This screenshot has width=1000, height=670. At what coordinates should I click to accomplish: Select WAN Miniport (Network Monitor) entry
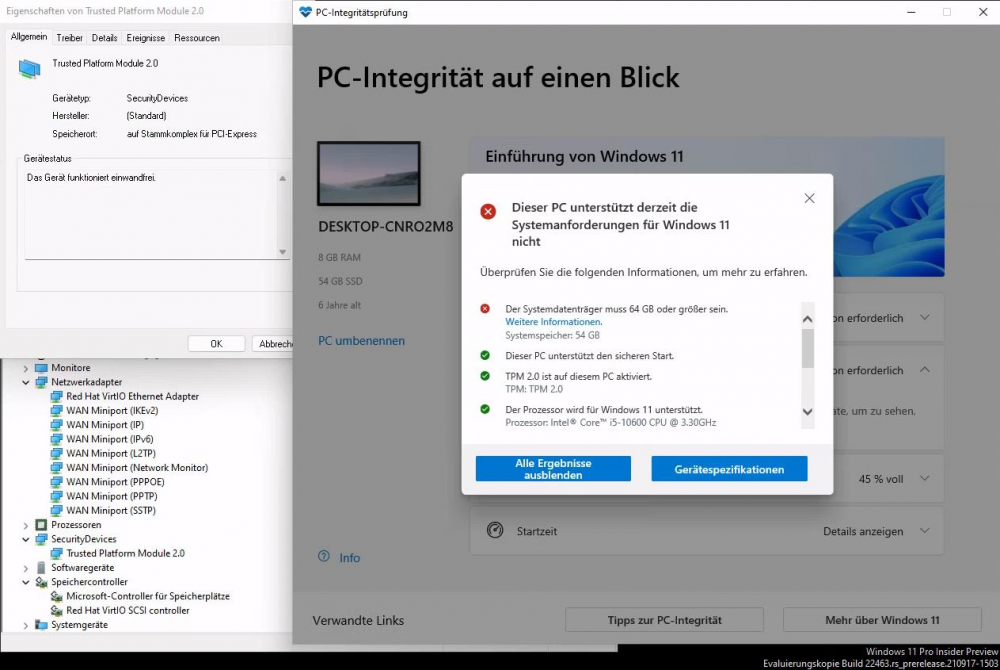[137, 467]
